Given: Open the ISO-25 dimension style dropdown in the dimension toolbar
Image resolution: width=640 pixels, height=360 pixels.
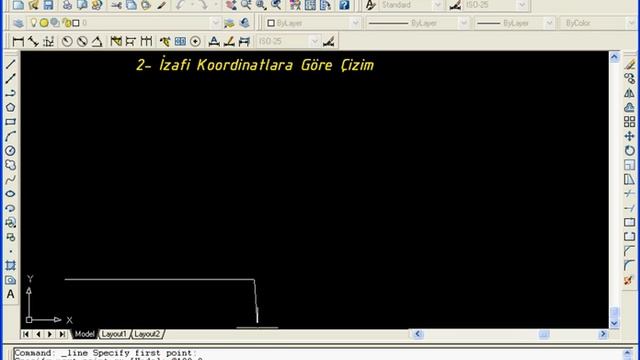Looking at the screenshot, I should pyautogui.click(x=315, y=41).
